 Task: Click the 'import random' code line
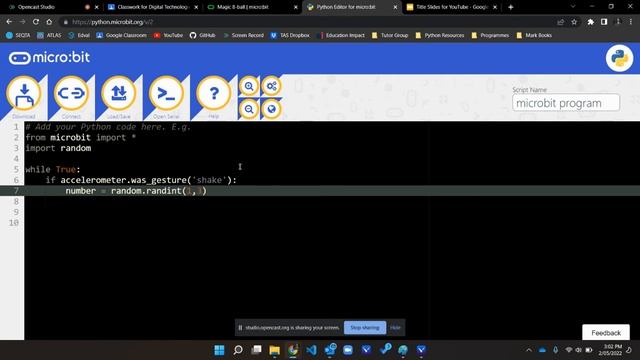(58, 148)
